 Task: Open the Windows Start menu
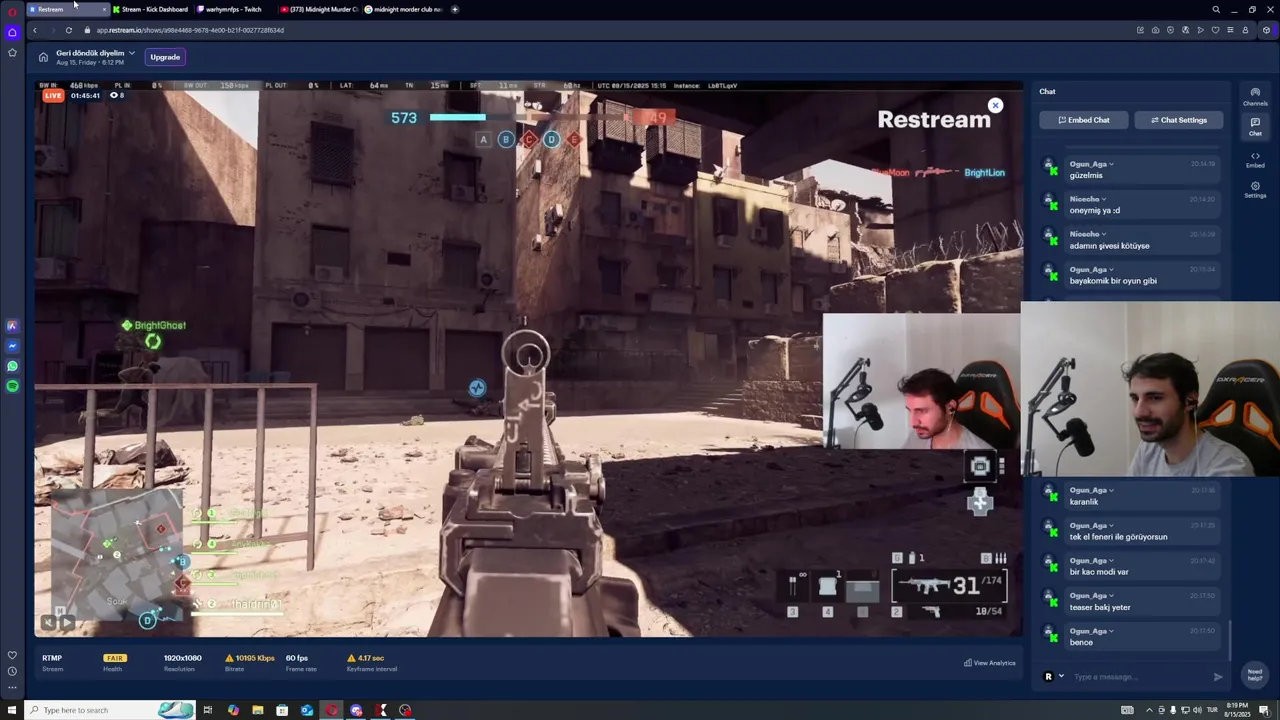(12, 710)
